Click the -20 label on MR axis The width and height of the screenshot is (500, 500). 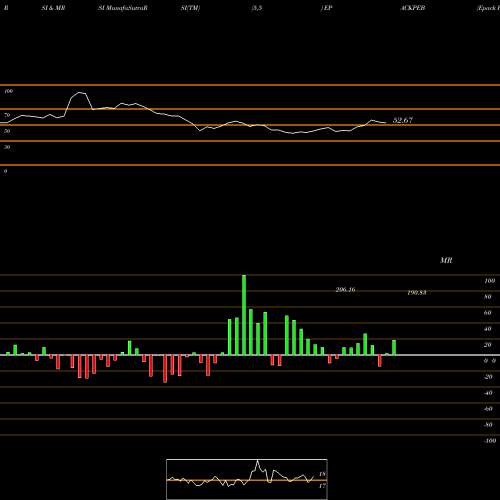point(488,377)
